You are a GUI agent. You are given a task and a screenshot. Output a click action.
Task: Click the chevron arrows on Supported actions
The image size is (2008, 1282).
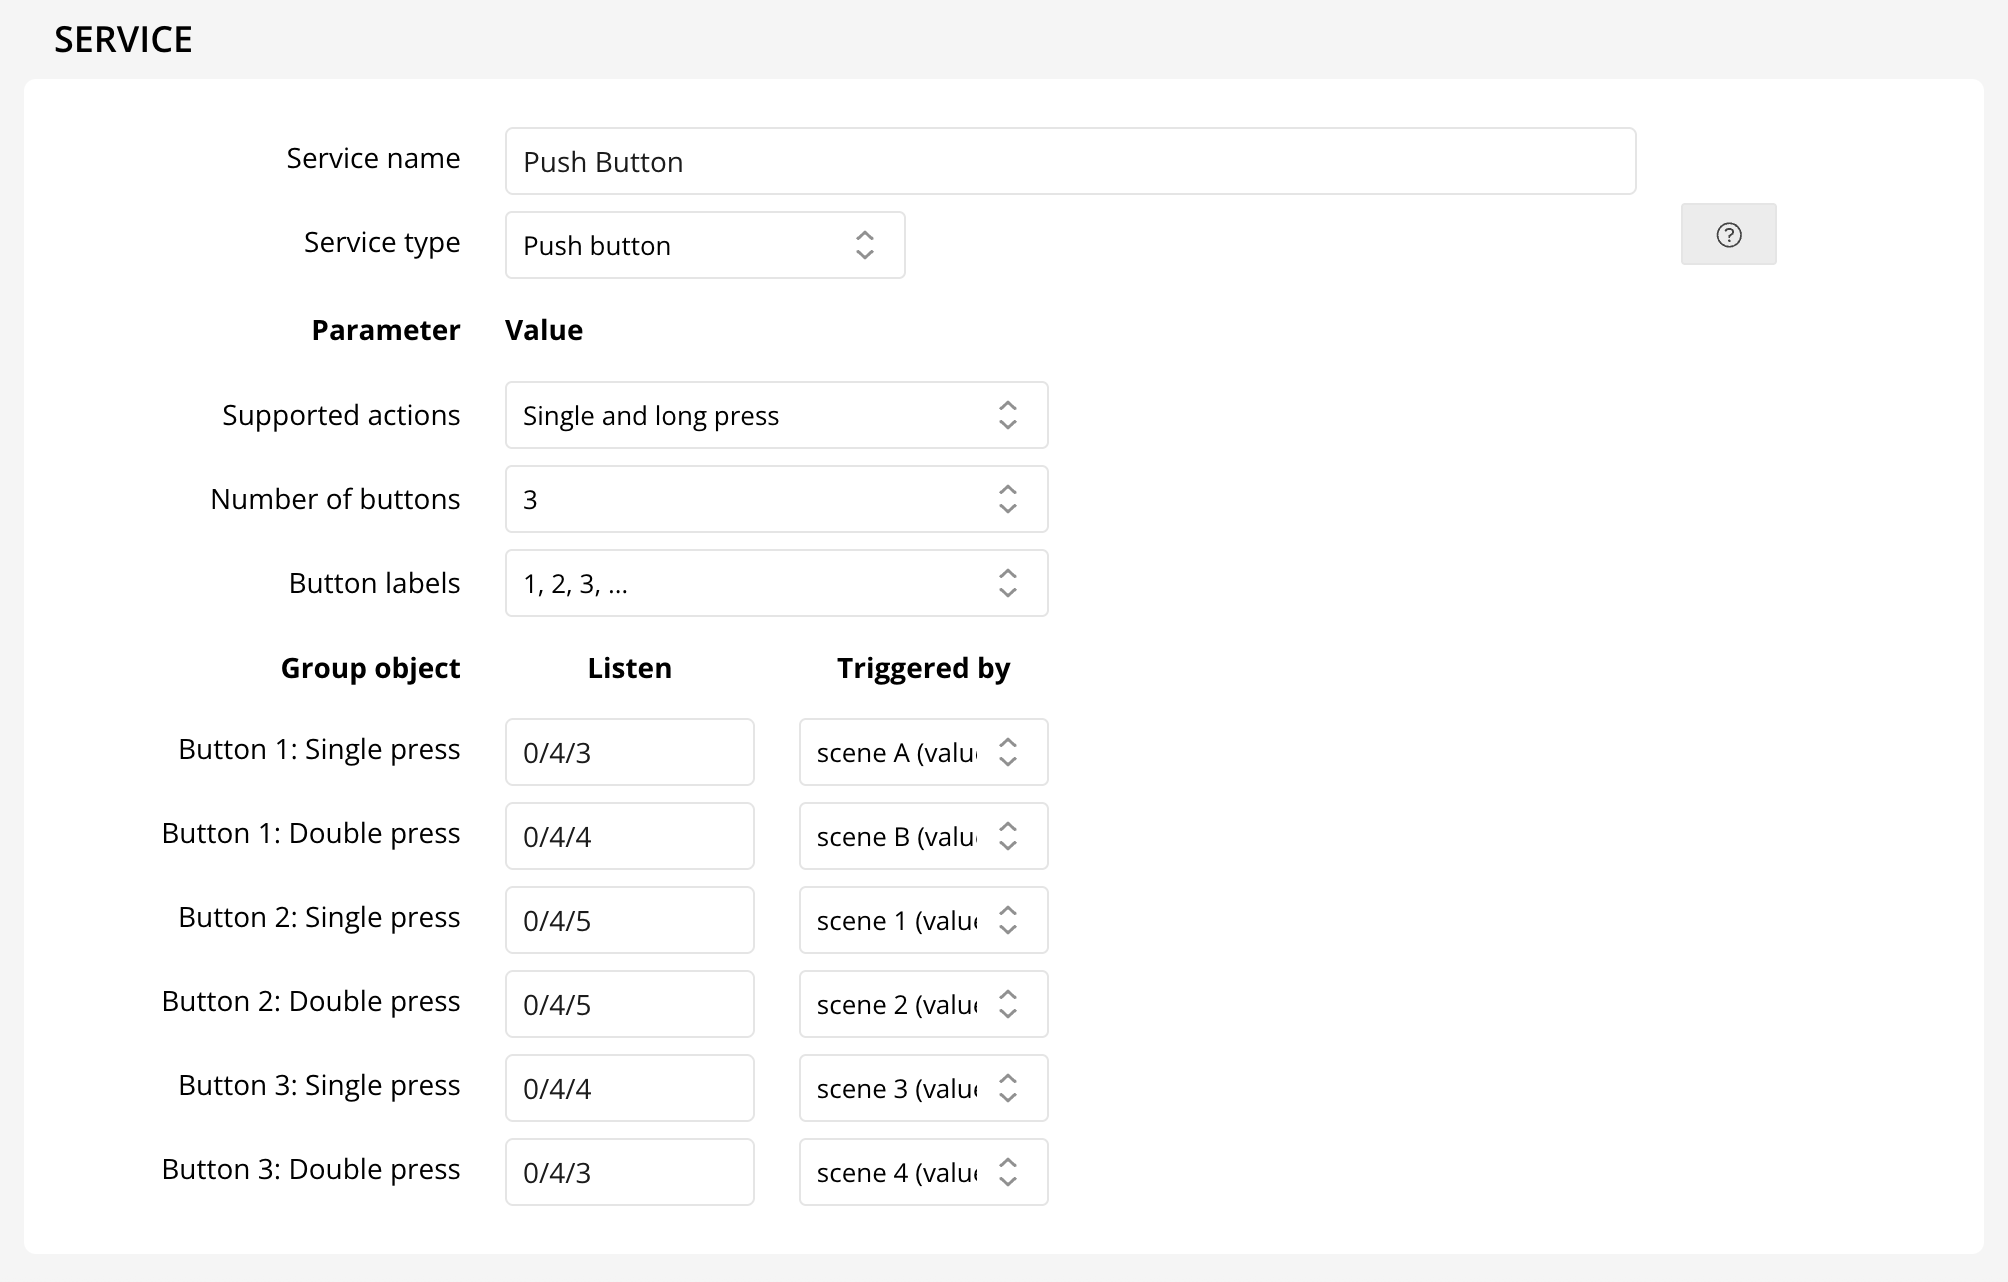pyautogui.click(x=1007, y=415)
